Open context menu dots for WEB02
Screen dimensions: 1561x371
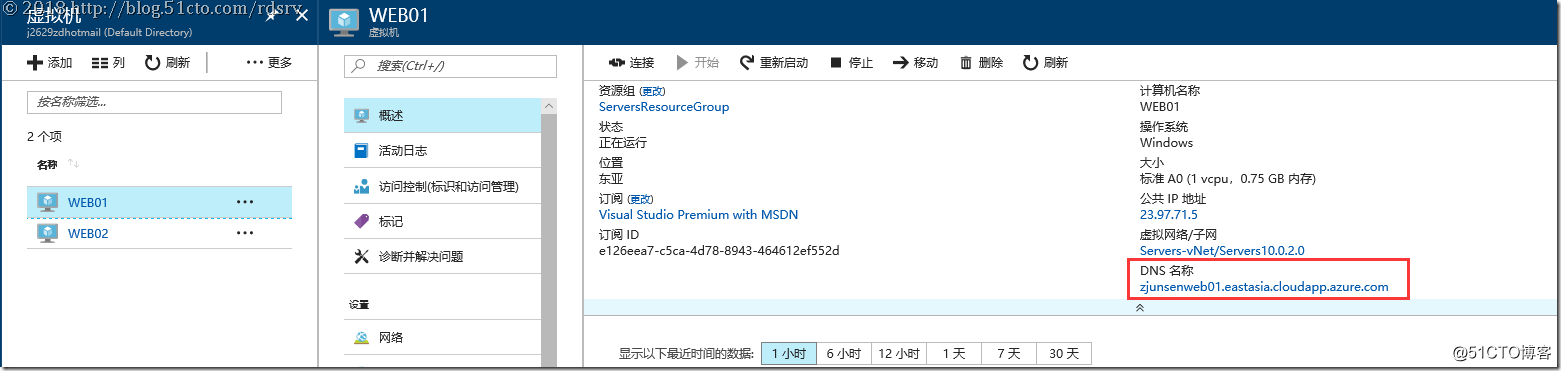[245, 233]
